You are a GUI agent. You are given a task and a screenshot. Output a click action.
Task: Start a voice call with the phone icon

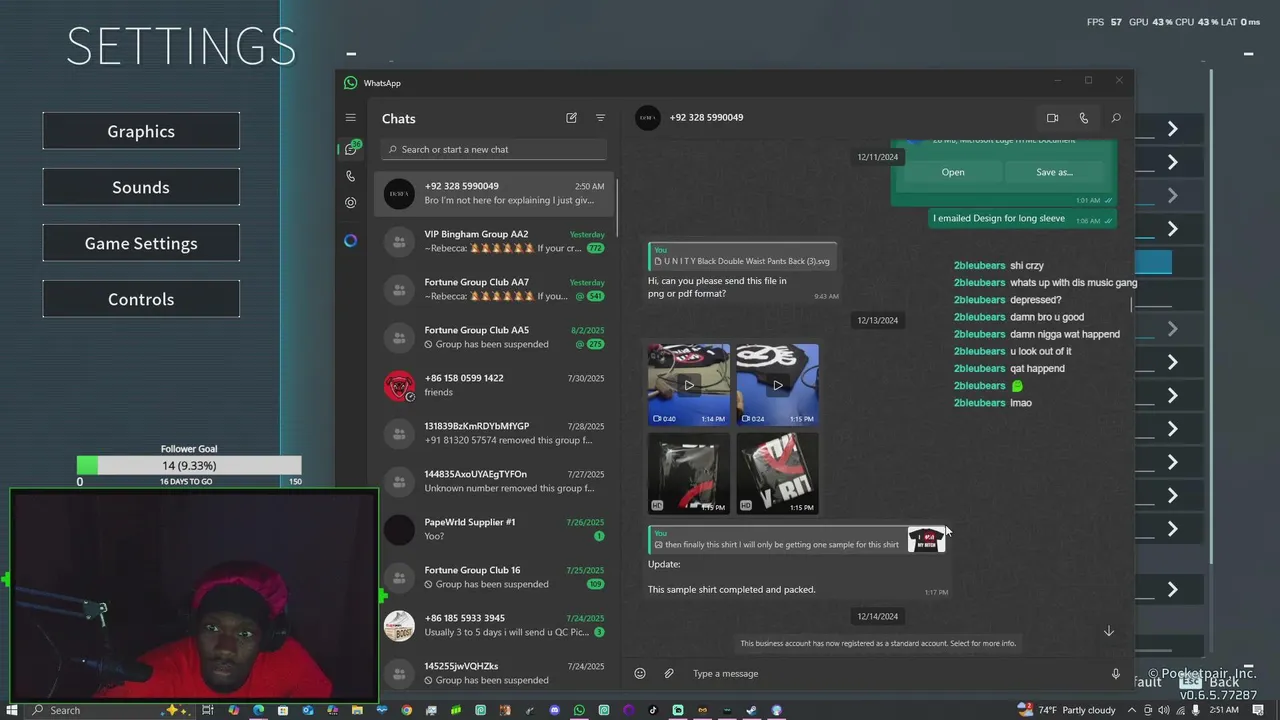coord(1083,118)
